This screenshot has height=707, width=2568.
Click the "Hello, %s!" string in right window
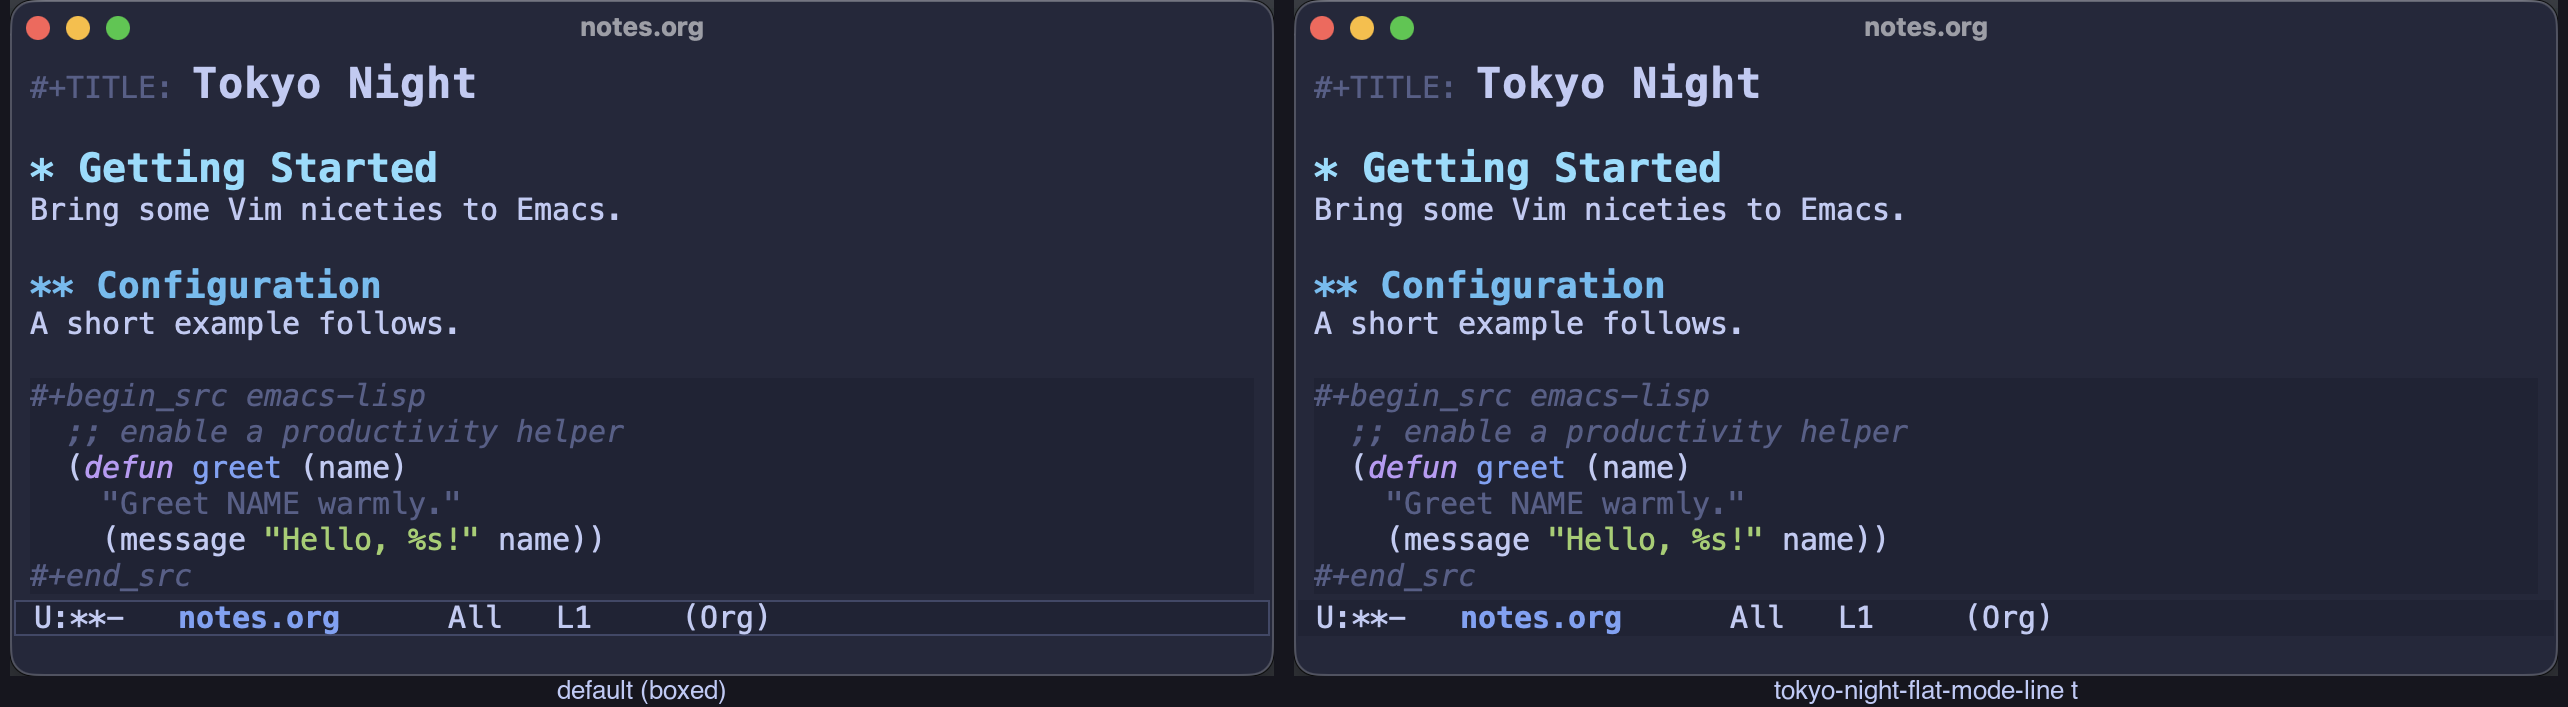pyautogui.click(x=1655, y=540)
